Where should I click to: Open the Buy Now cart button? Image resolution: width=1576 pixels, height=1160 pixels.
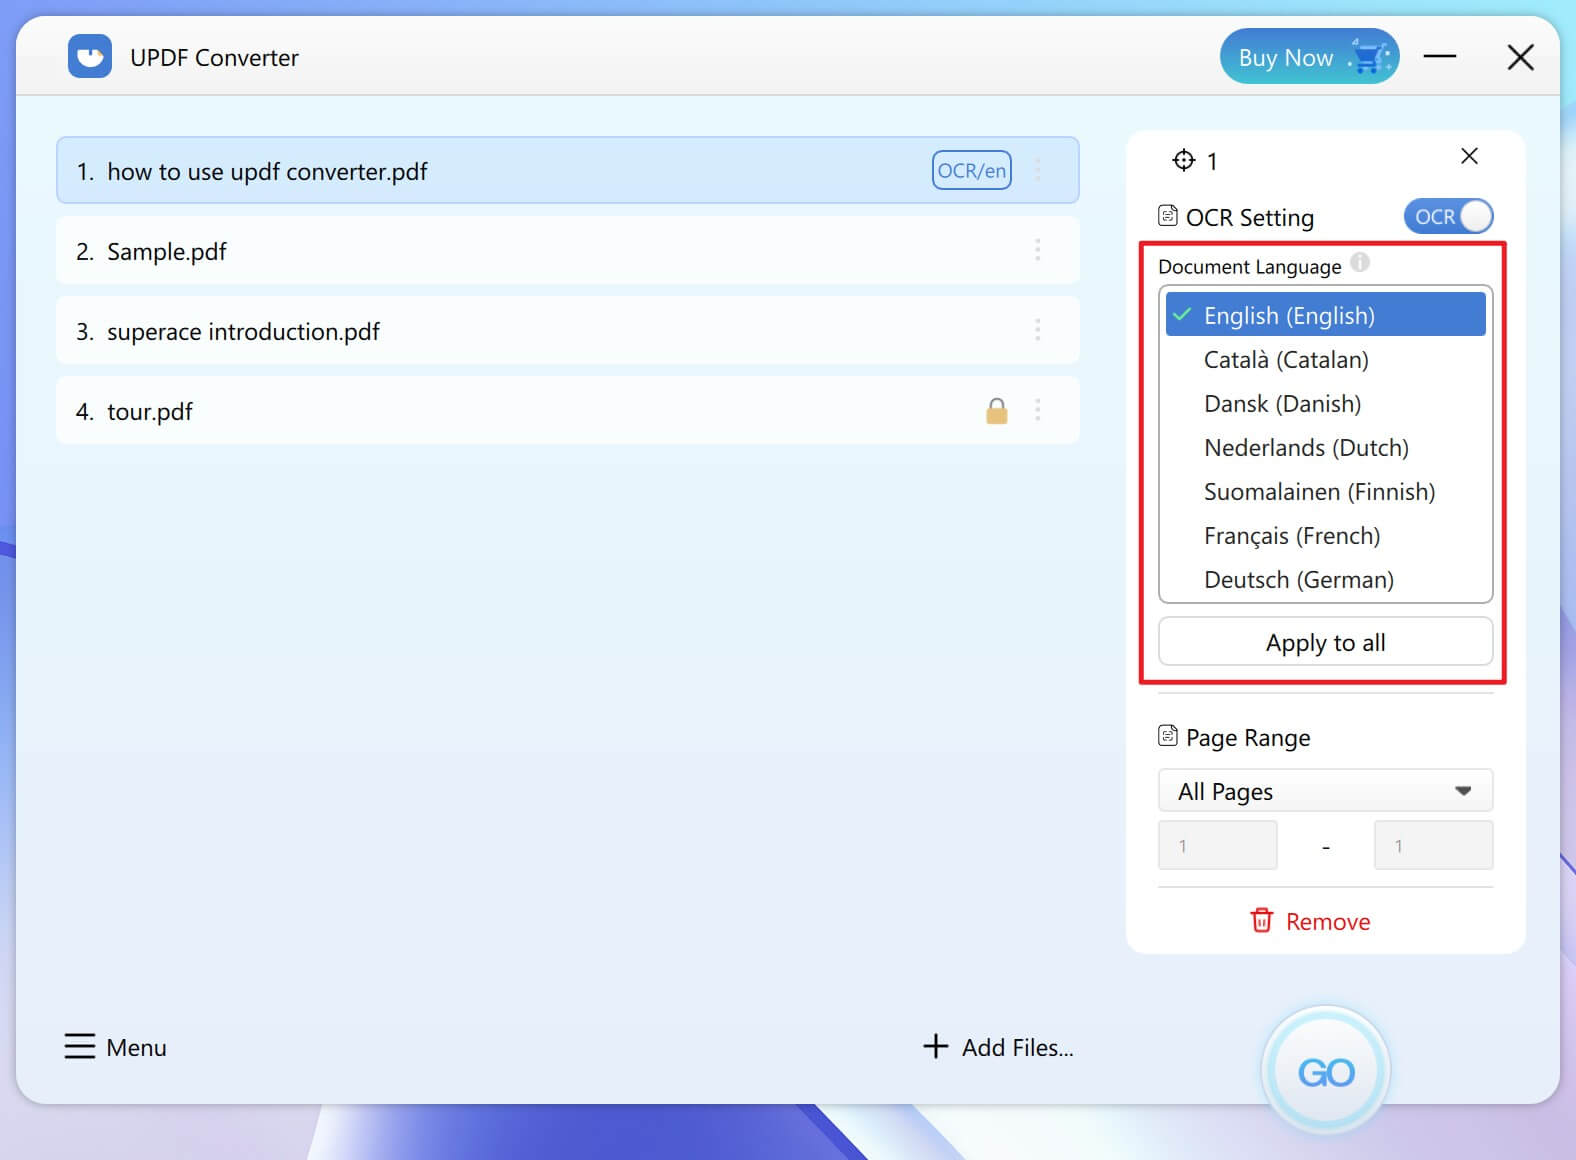pyautogui.click(x=1309, y=57)
